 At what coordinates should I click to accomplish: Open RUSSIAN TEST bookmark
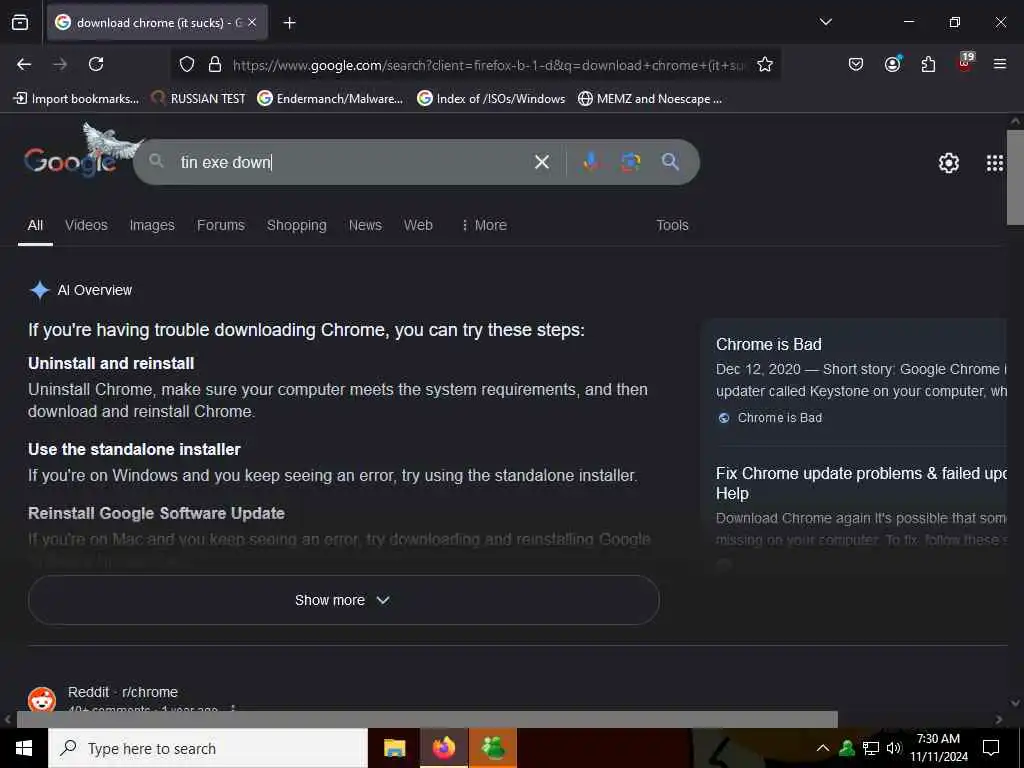198,99
